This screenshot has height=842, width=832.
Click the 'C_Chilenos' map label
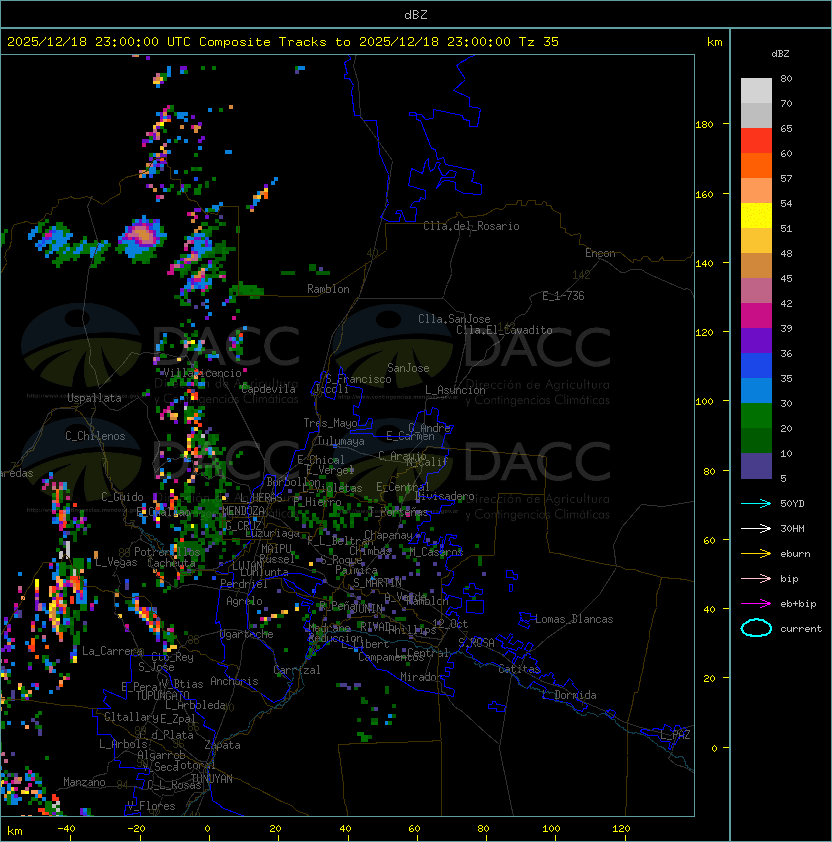tap(95, 436)
